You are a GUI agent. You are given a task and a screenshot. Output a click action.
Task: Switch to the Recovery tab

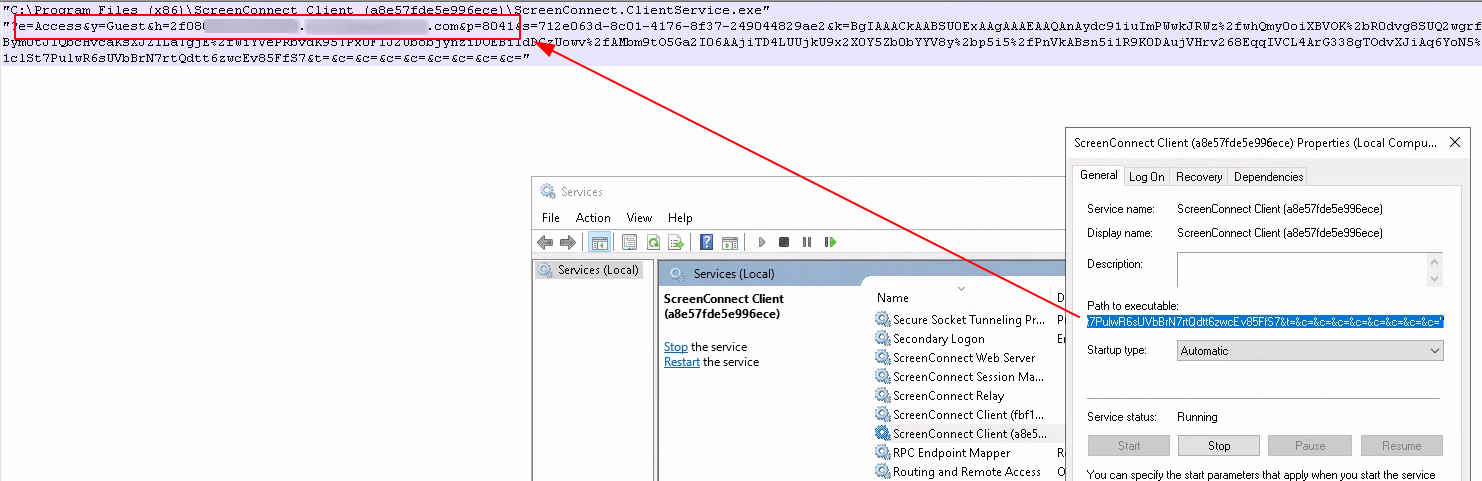(1199, 176)
